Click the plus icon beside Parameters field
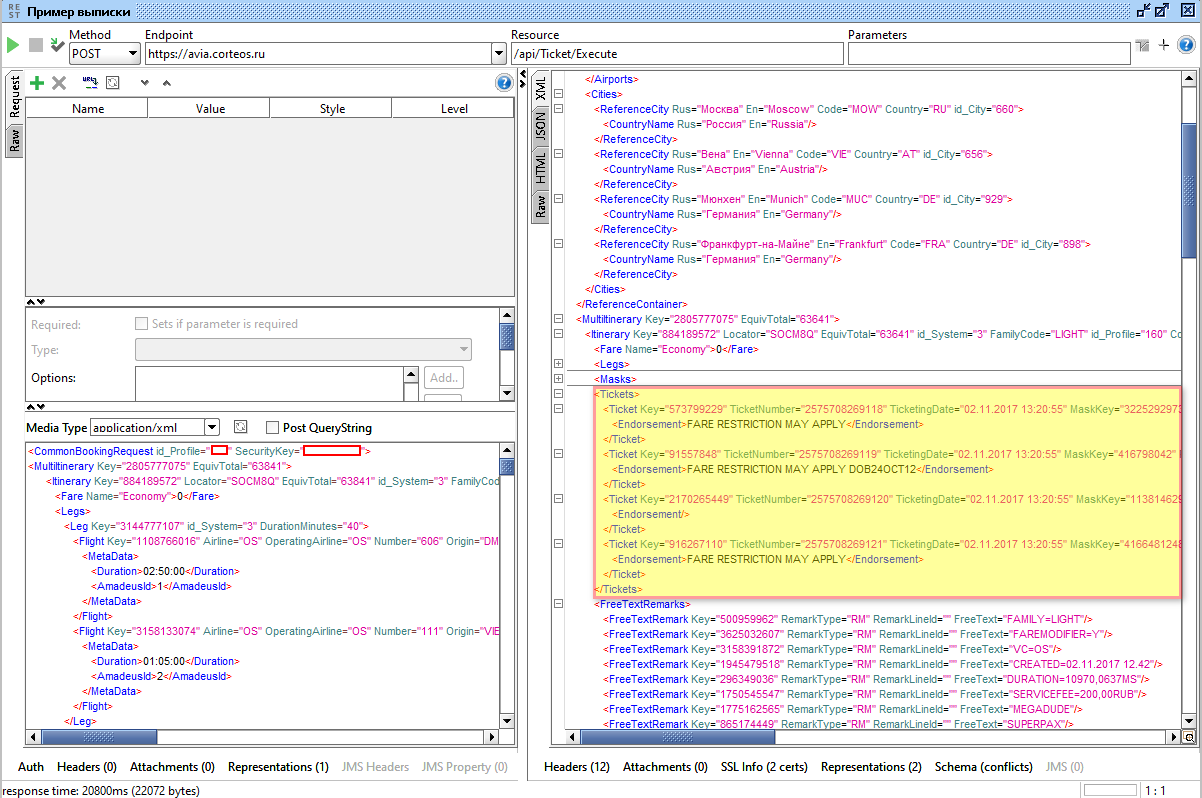1202x798 pixels. click(x=1164, y=45)
